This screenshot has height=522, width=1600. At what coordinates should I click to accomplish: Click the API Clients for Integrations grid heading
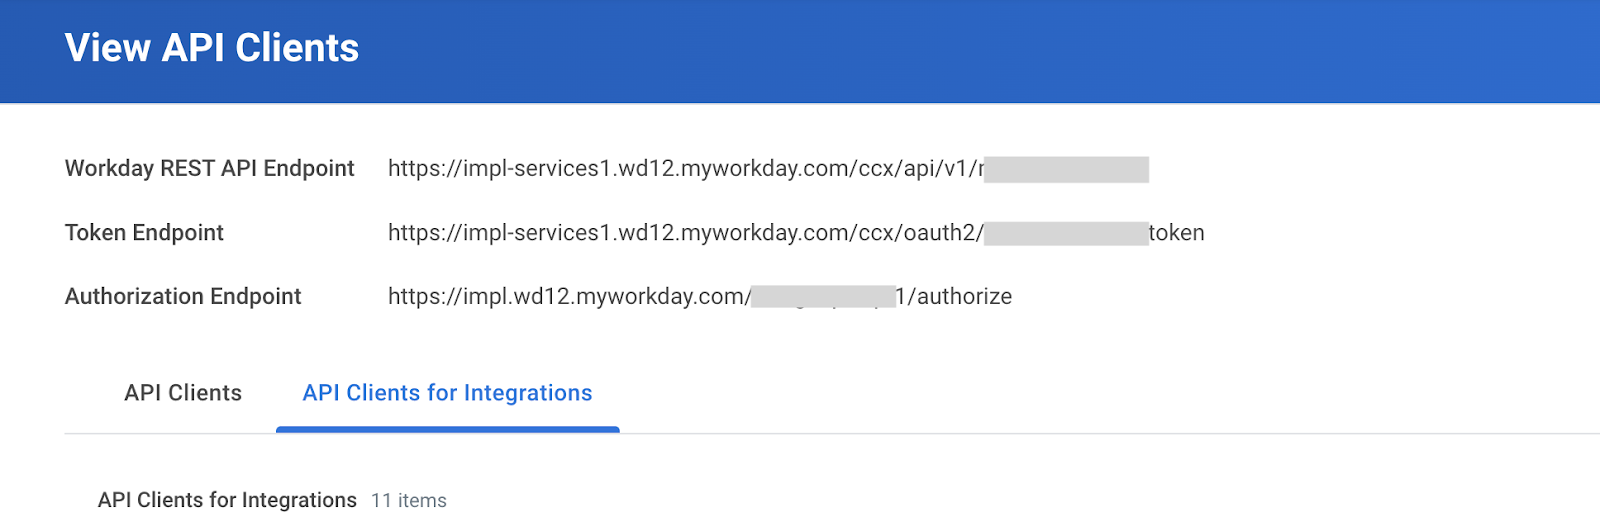[227, 500]
